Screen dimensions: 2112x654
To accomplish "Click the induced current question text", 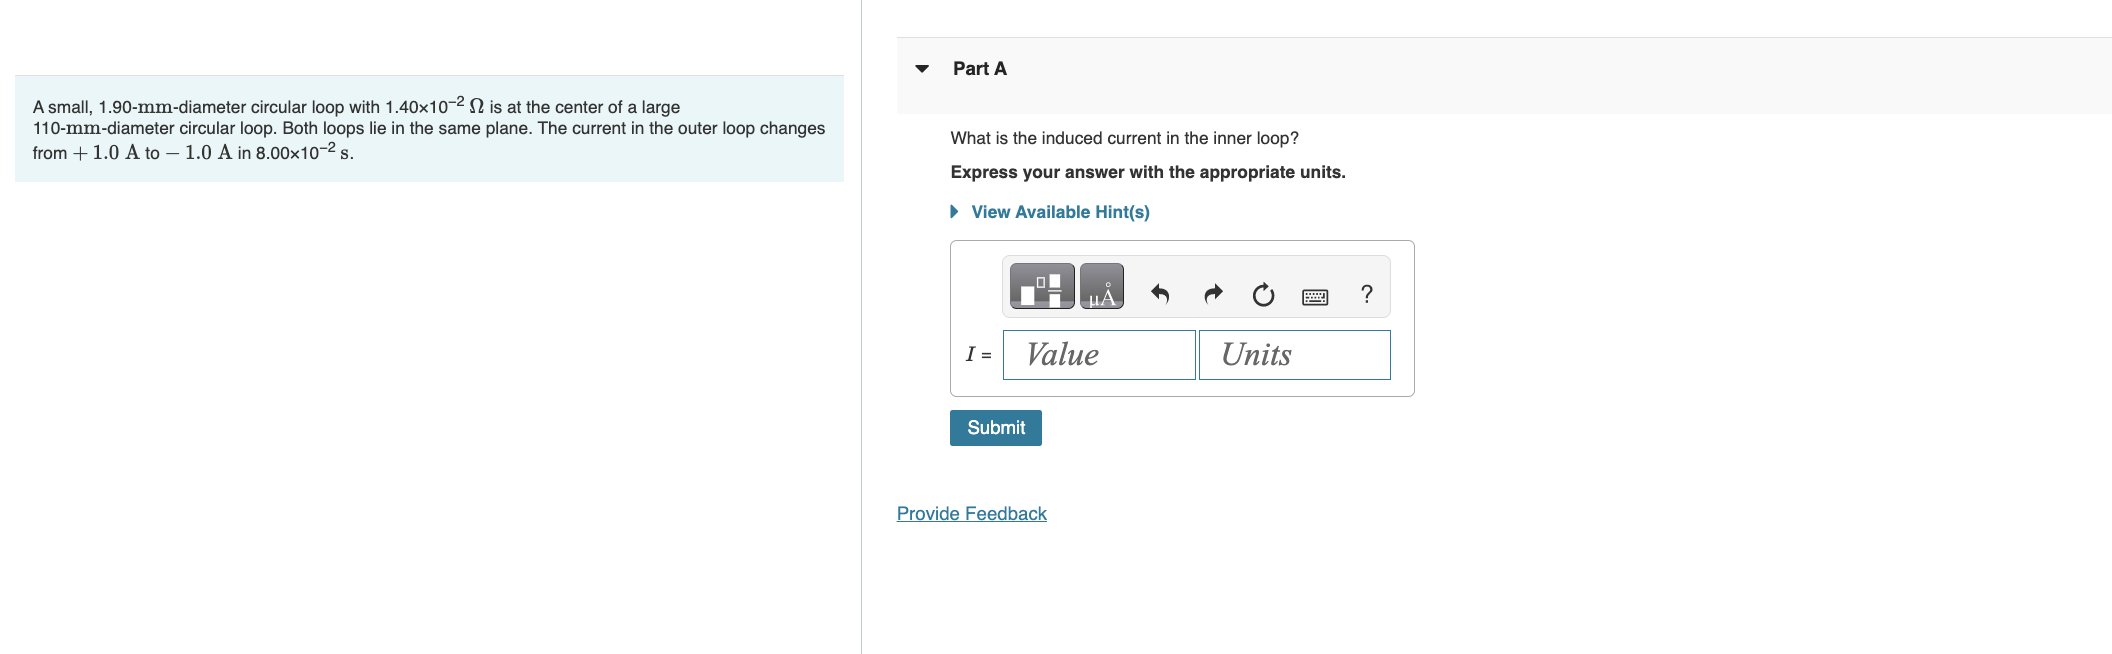I will (x=1125, y=138).
